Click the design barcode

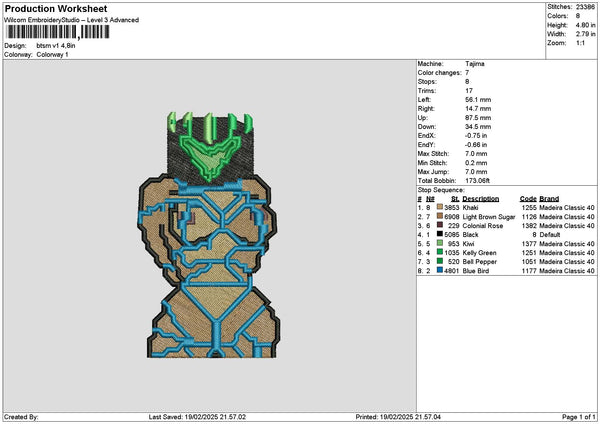point(58,32)
